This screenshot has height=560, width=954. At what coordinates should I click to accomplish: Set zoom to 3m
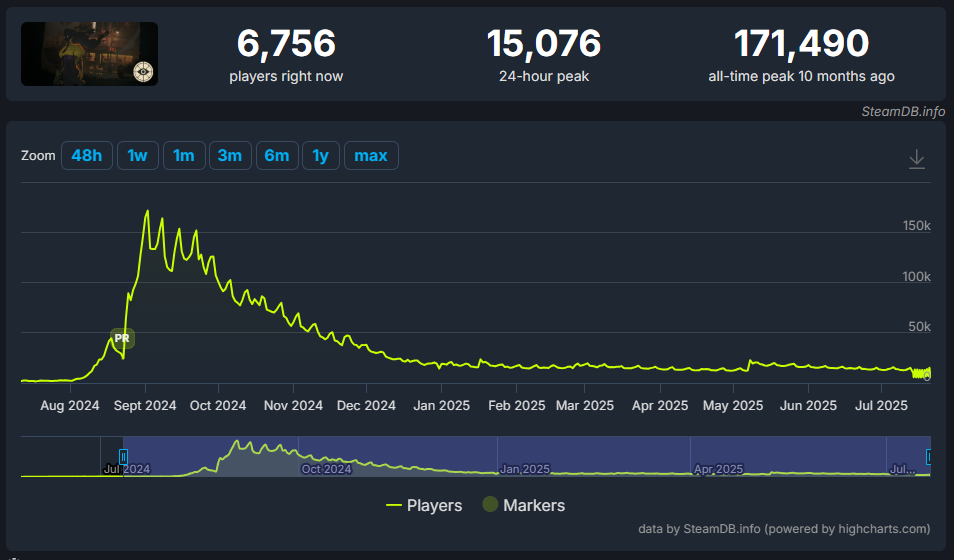click(x=230, y=155)
